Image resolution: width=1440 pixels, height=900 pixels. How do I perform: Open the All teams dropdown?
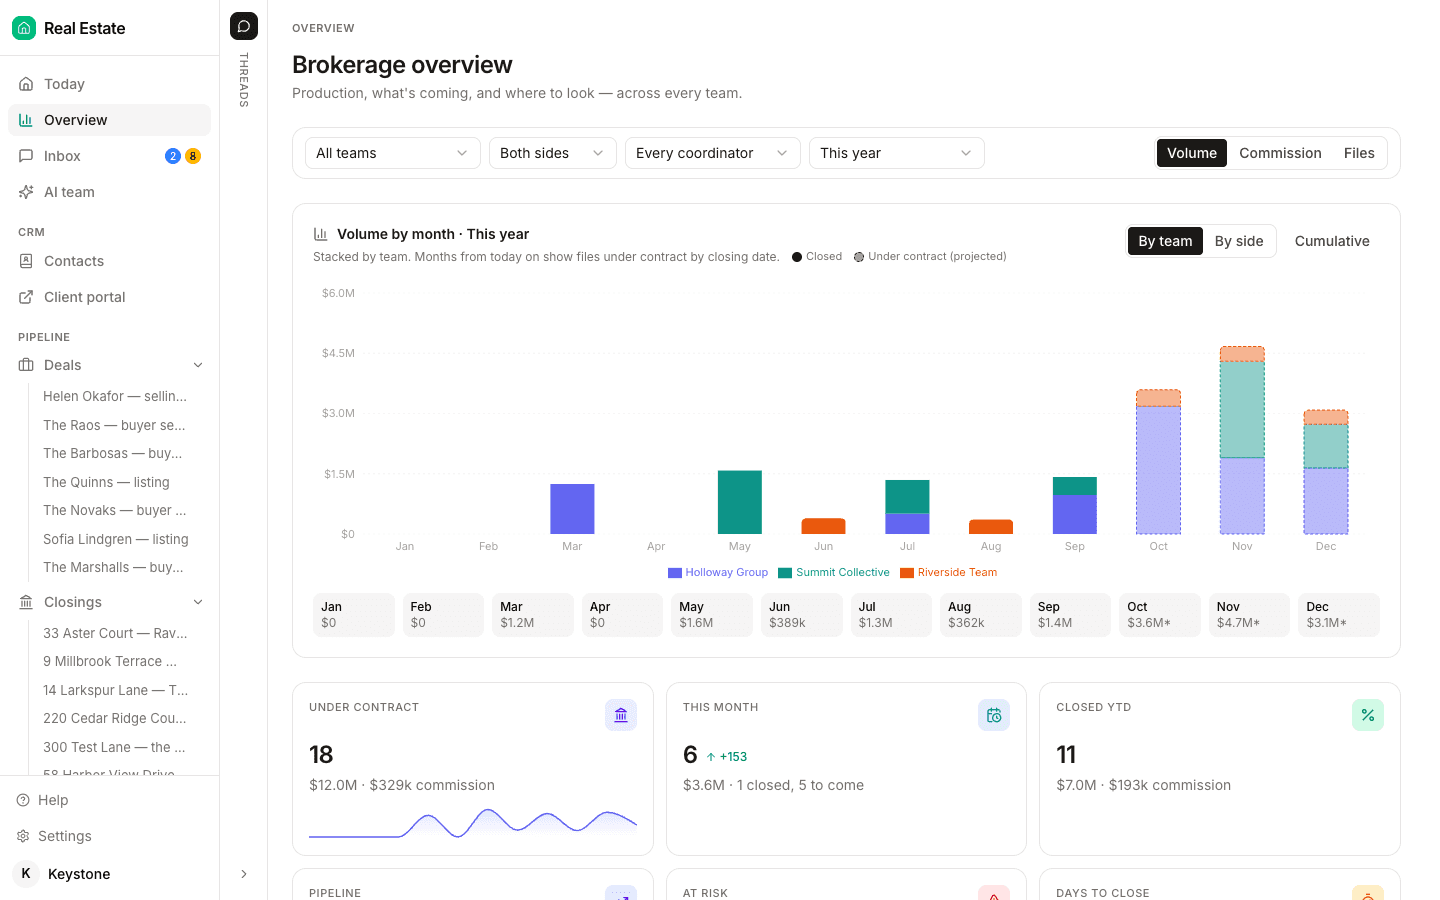tap(393, 153)
